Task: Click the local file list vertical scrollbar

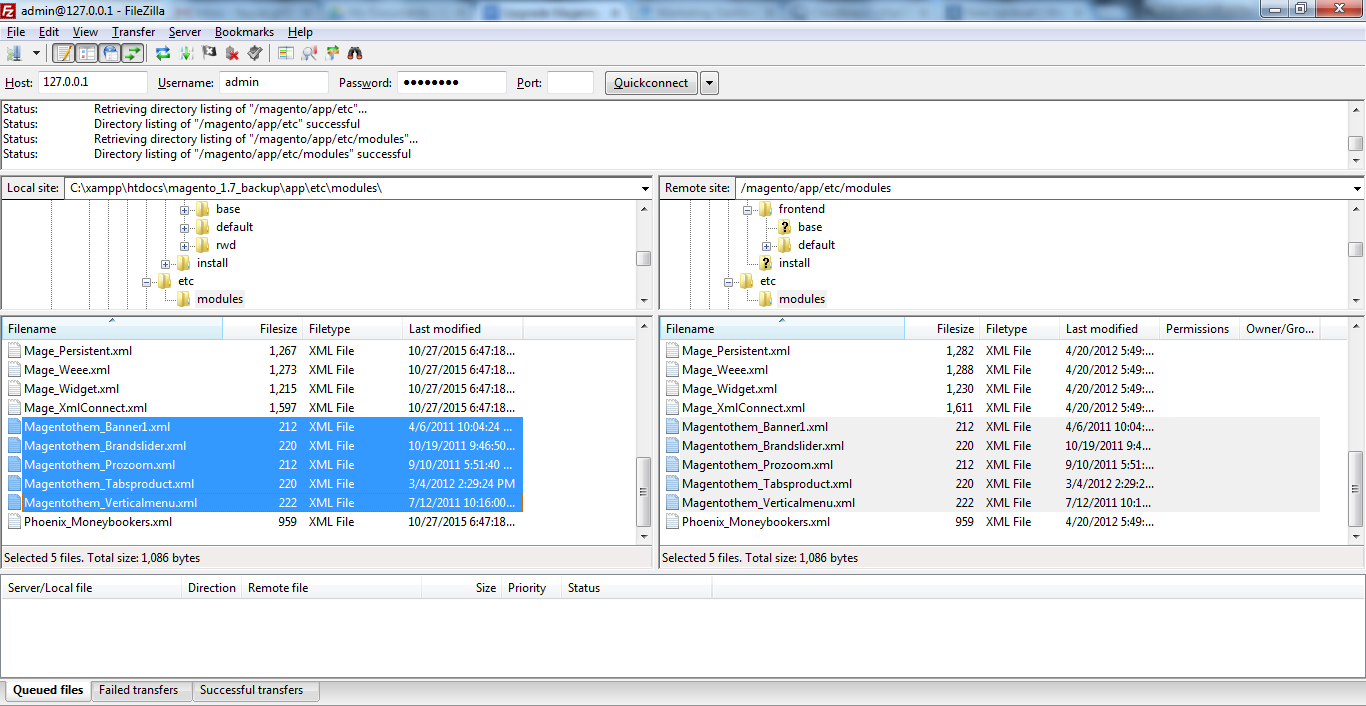Action: [x=644, y=433]
